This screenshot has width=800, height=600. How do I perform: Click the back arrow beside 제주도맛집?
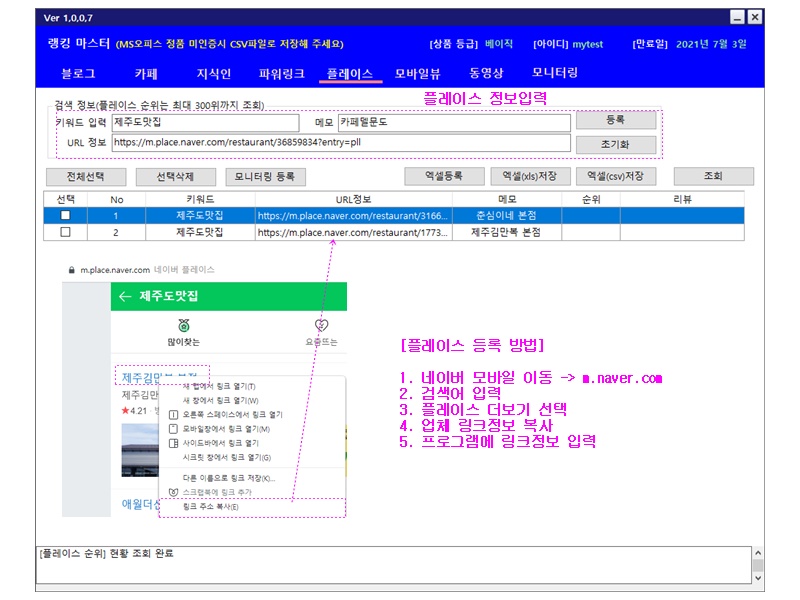coord(125,296)
